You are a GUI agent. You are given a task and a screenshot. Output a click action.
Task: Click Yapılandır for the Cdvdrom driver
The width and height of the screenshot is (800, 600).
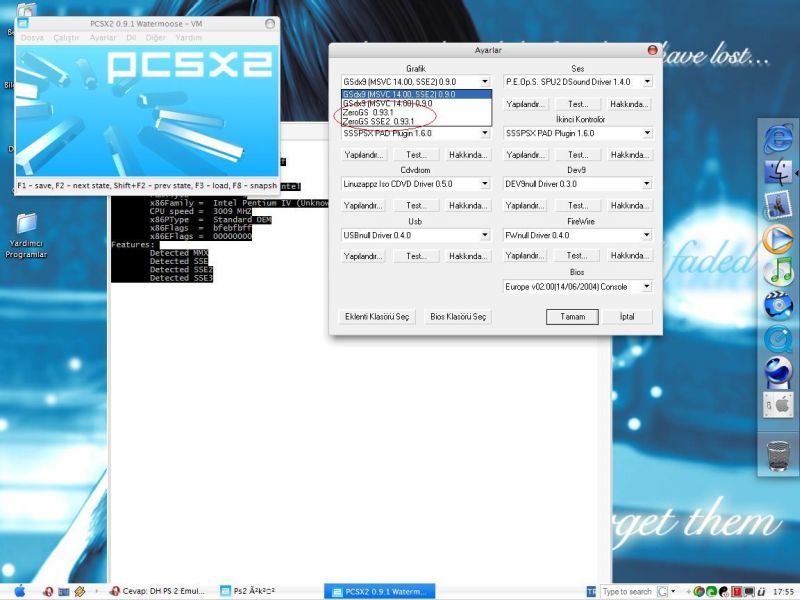tap(363, 206)
